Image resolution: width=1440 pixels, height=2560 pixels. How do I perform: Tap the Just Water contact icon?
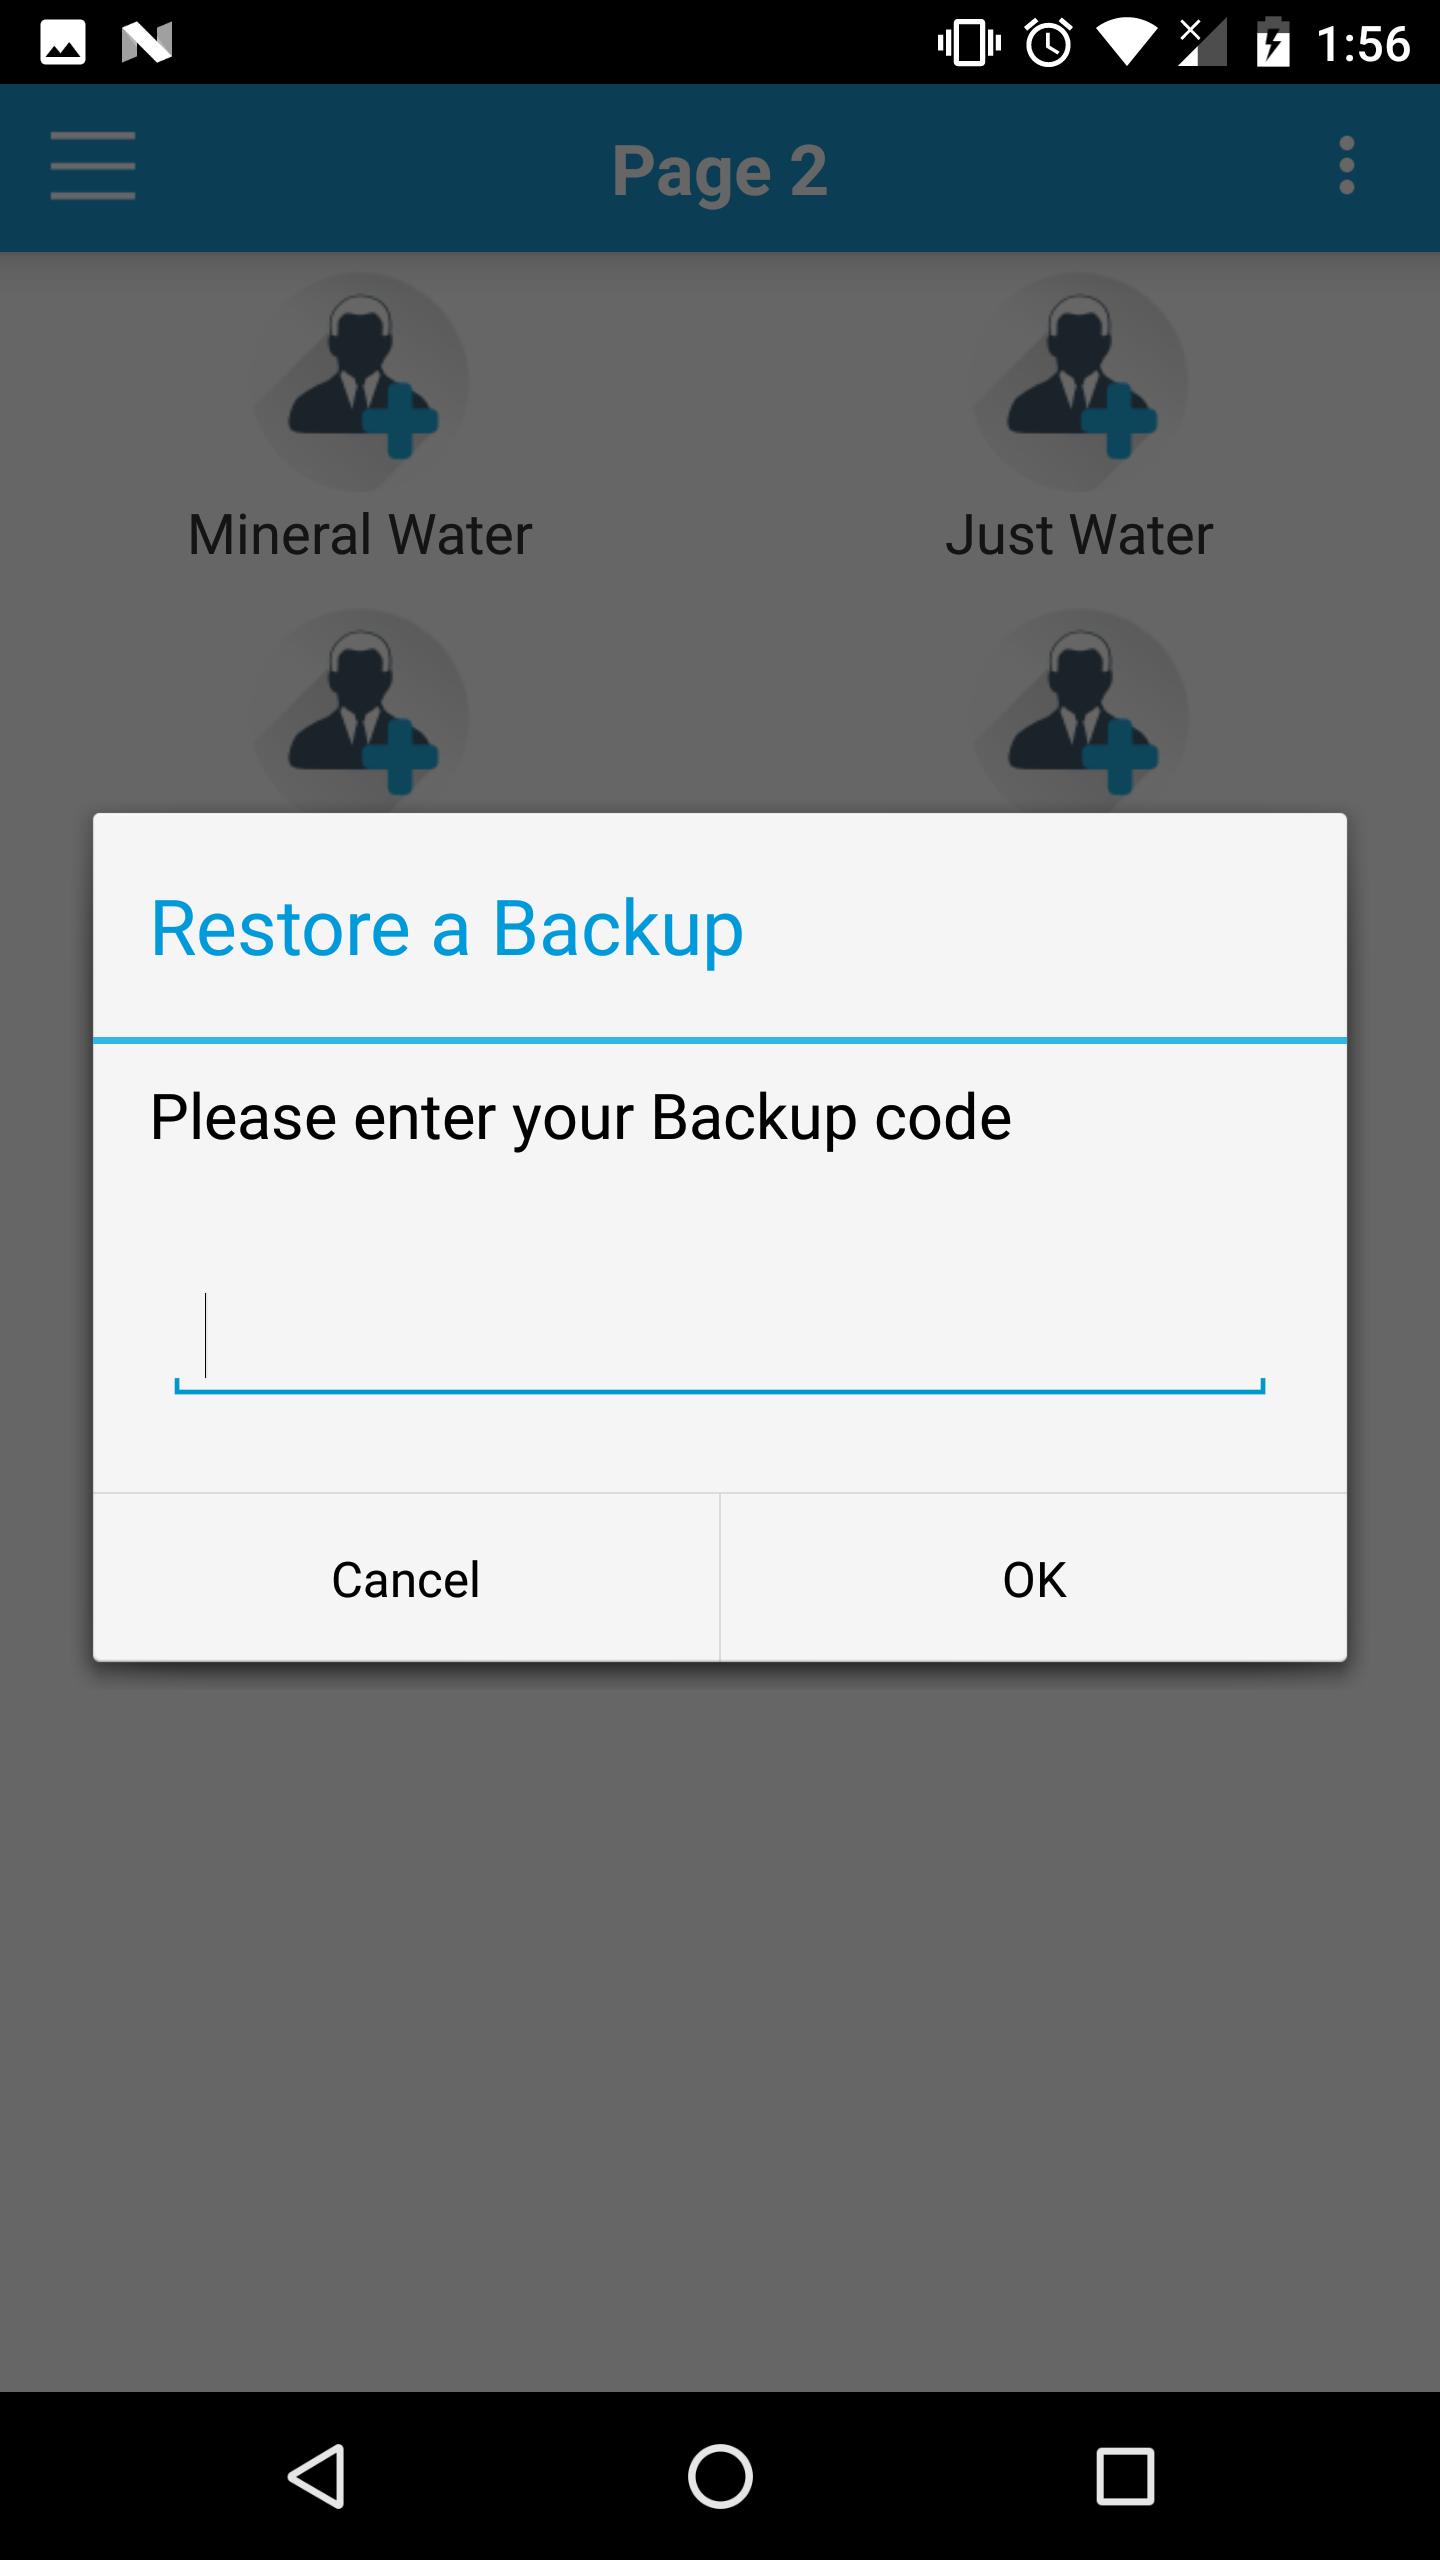pyautogui.click(x=1079, y=382)
